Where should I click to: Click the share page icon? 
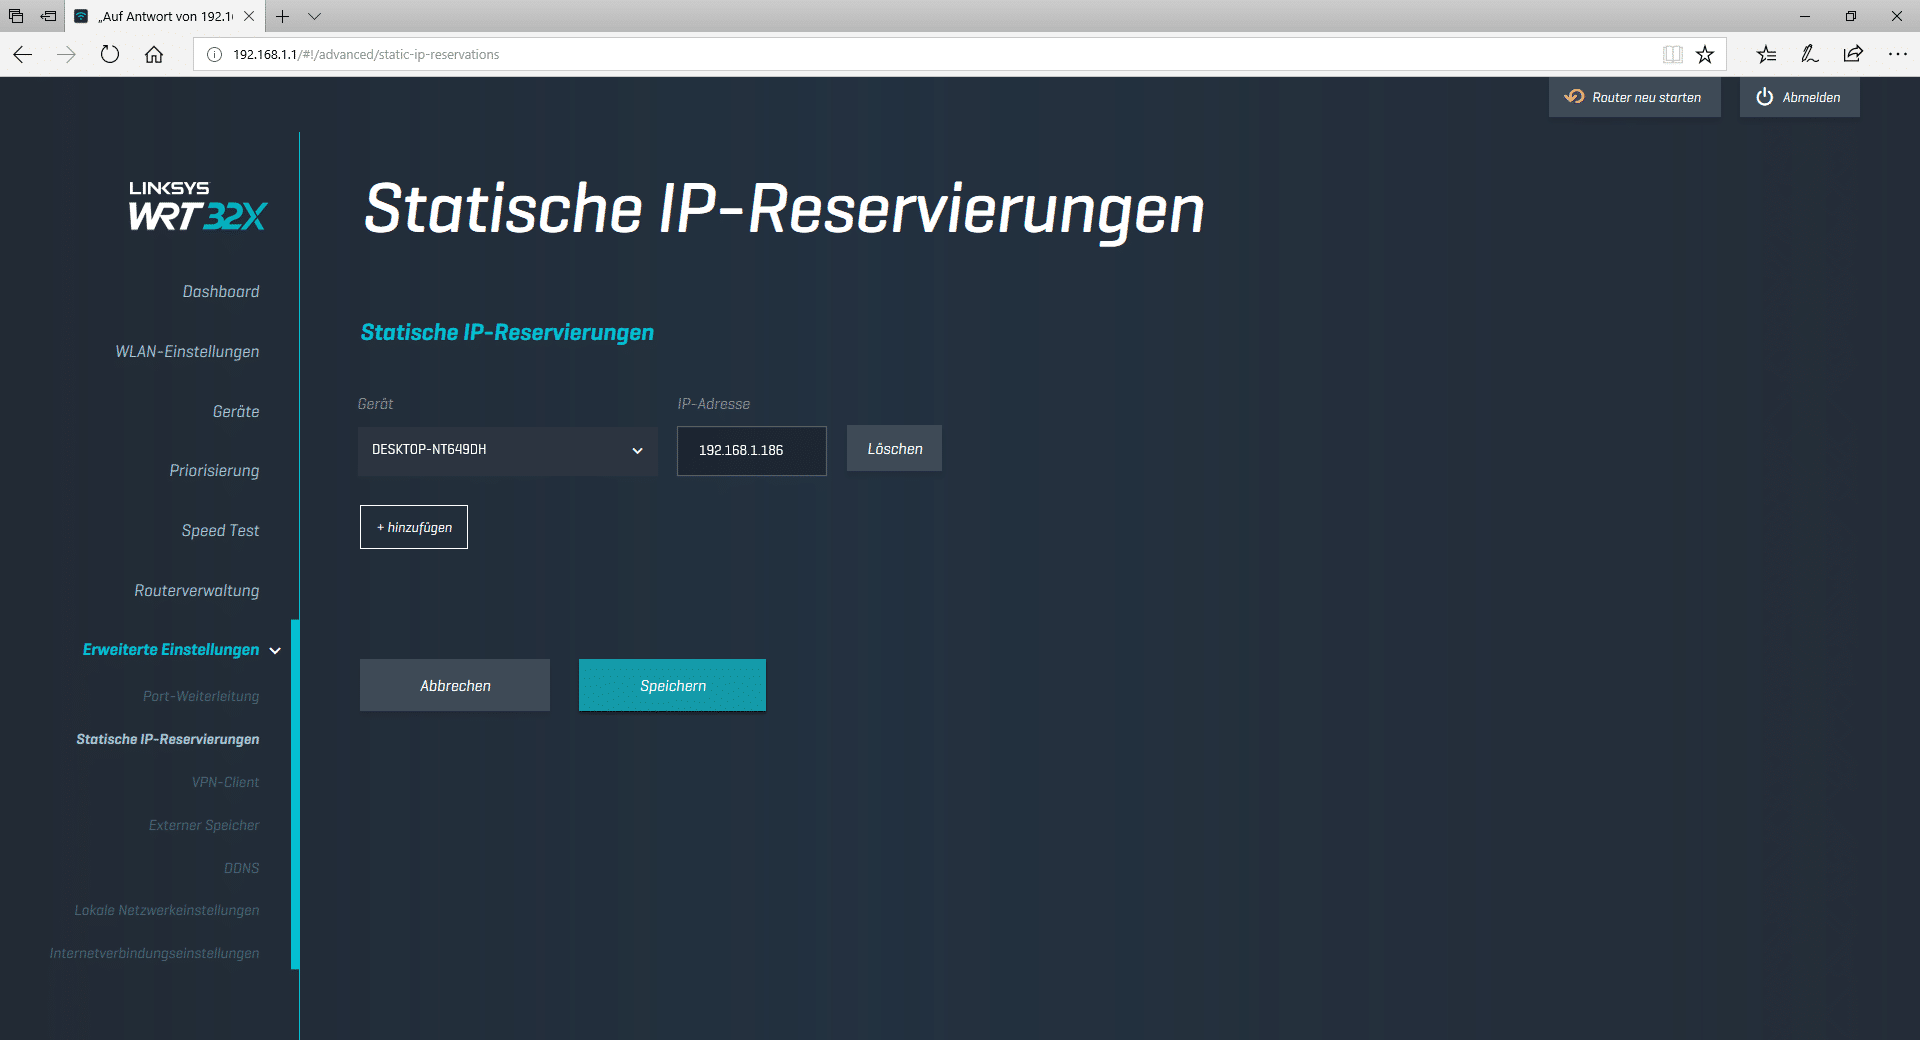[x=1853, y=54]
